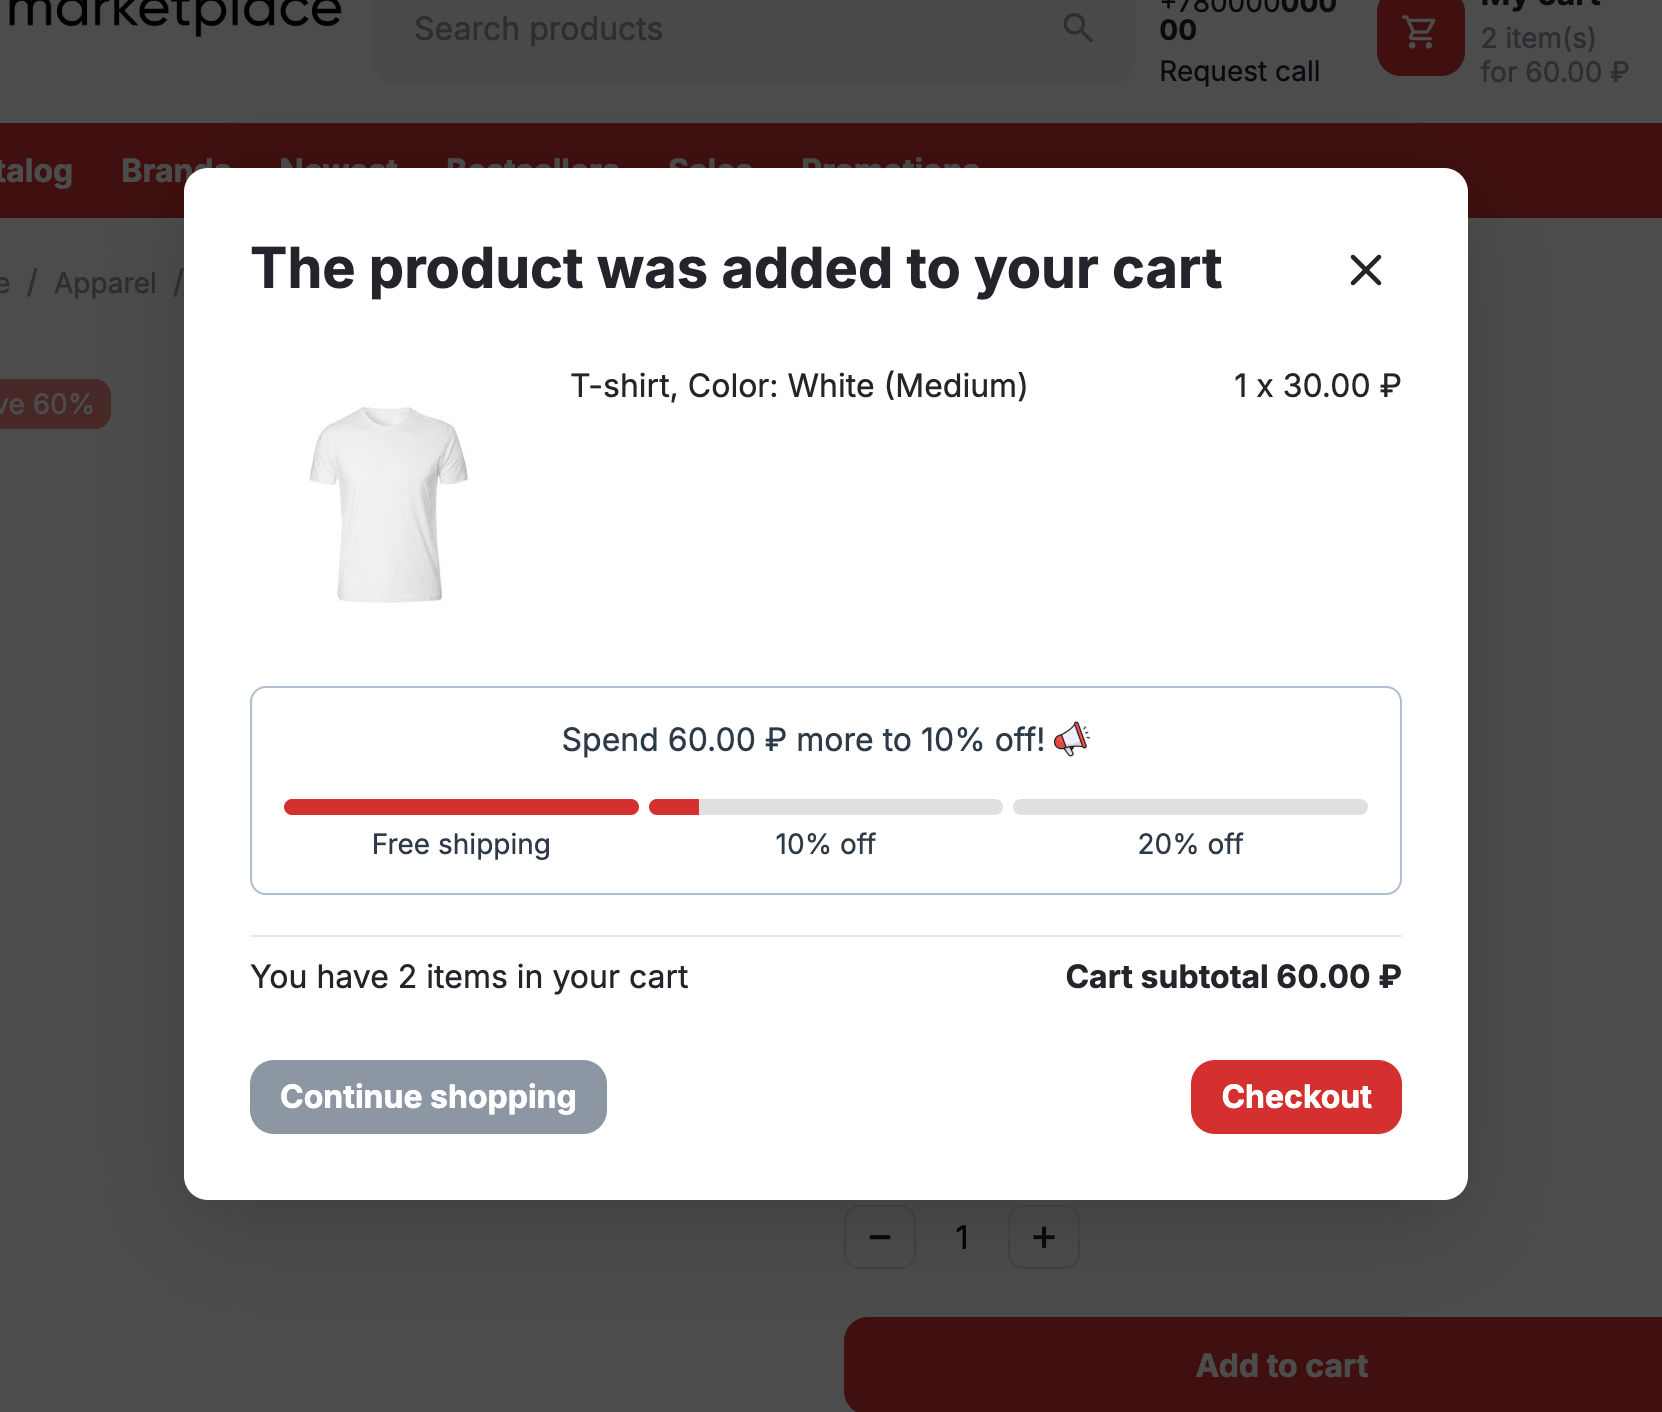This screenshot has width=1662, height=1412.
Task: Click the white T-shirt thumbnail
Action: click(389, 503)
